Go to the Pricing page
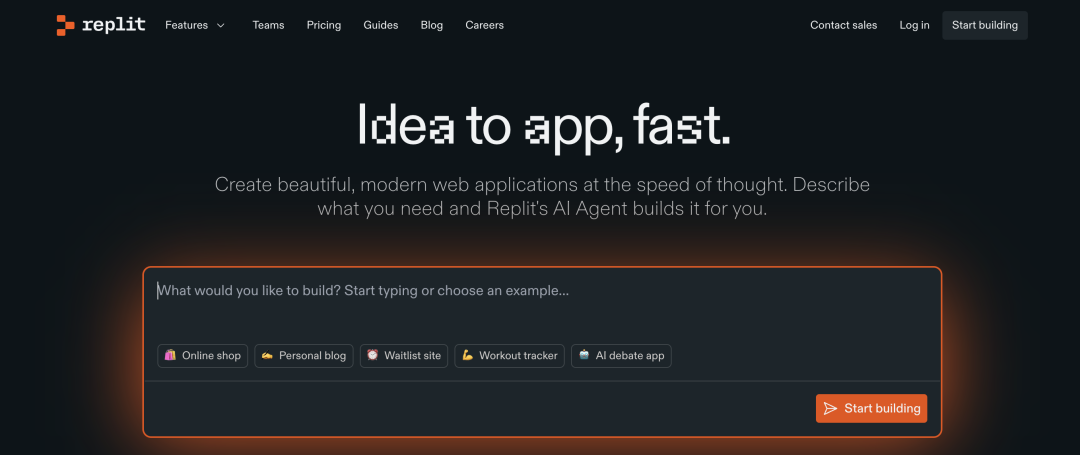Viewport: 1080px width, 455px height. pos(324,25)
